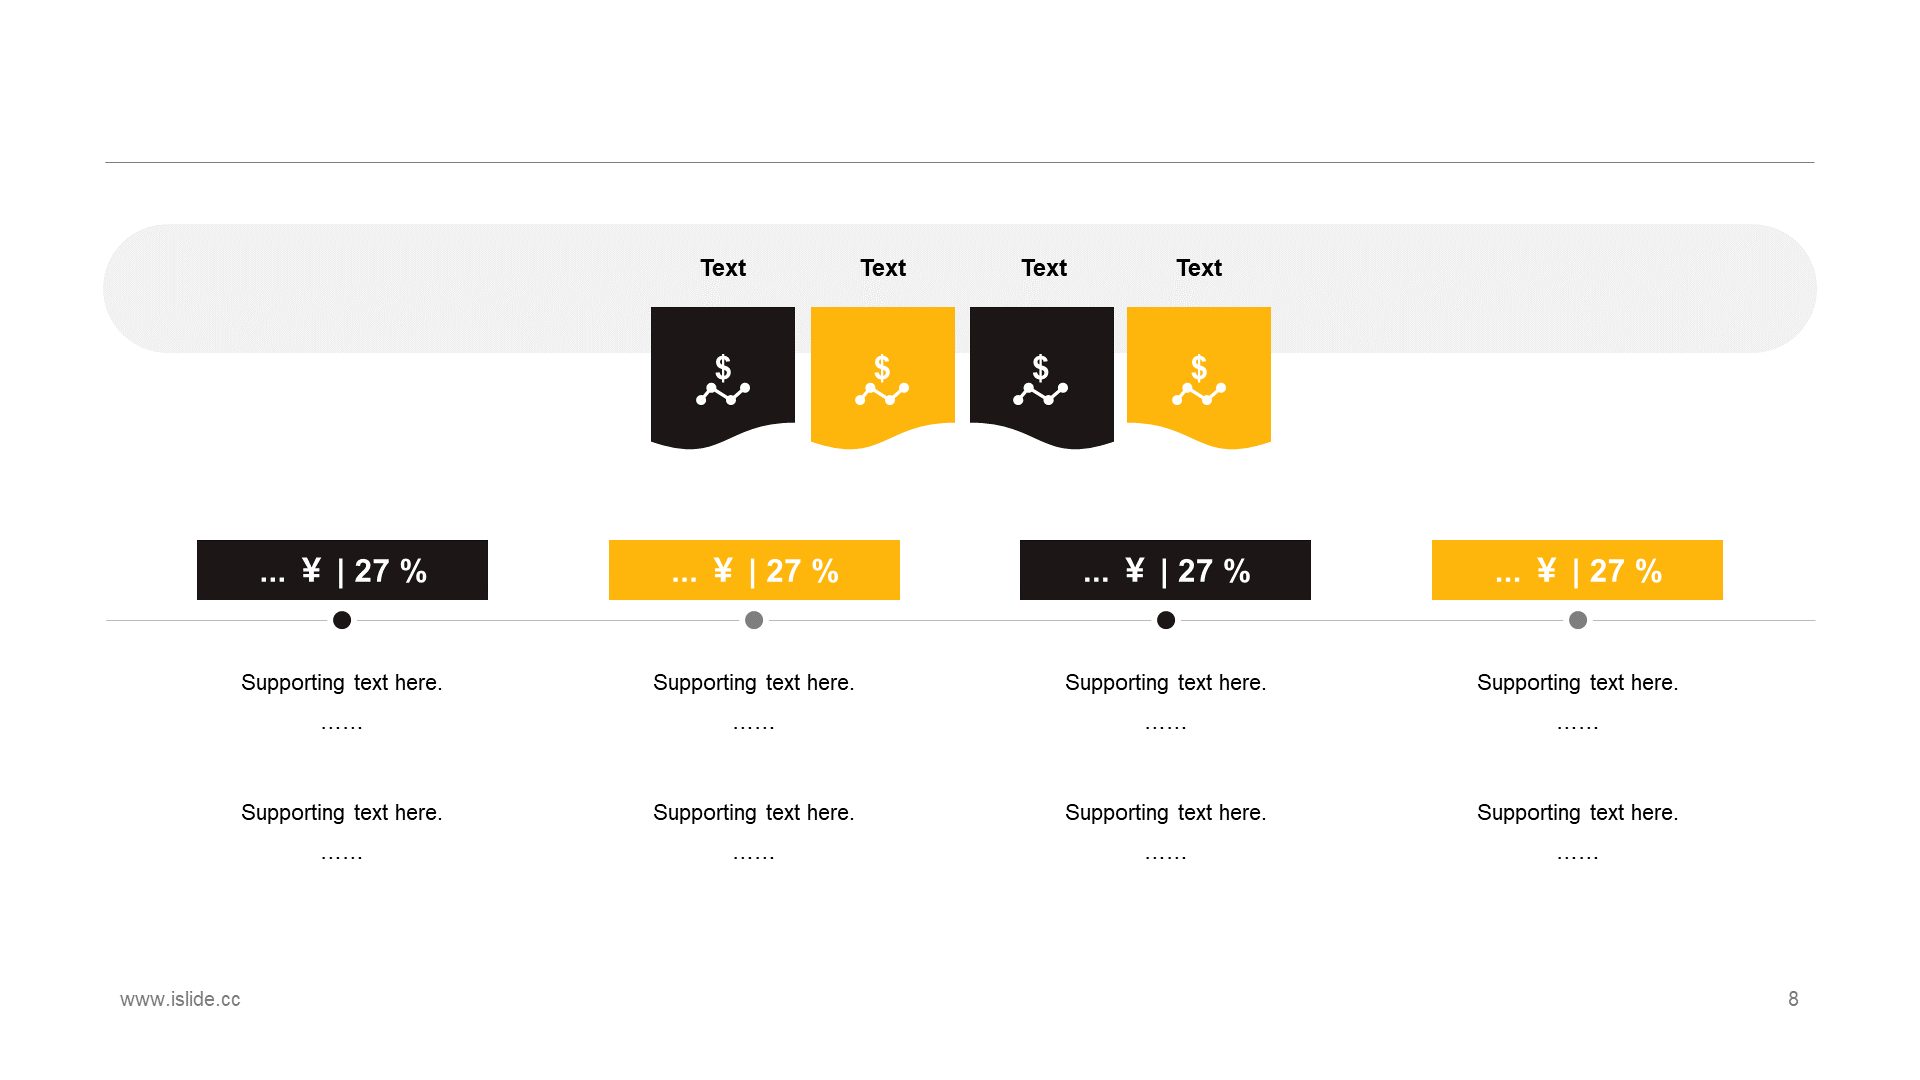Open the www.islide.cc footer link

[x=180, y=999]
